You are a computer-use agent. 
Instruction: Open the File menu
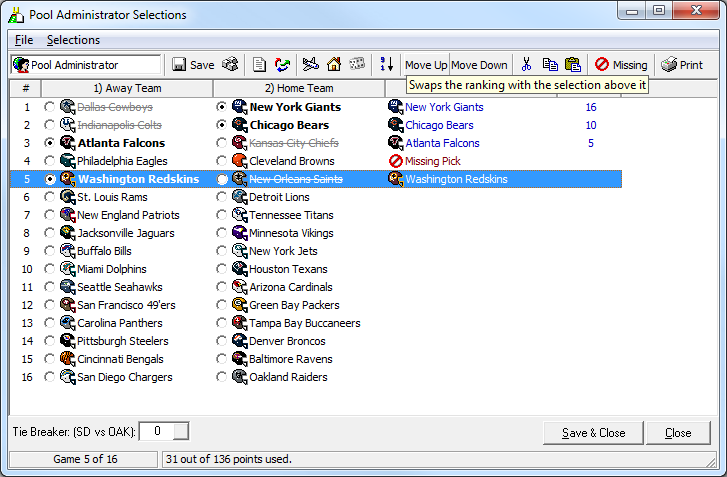pyautogui.click(x=24, y=40)
